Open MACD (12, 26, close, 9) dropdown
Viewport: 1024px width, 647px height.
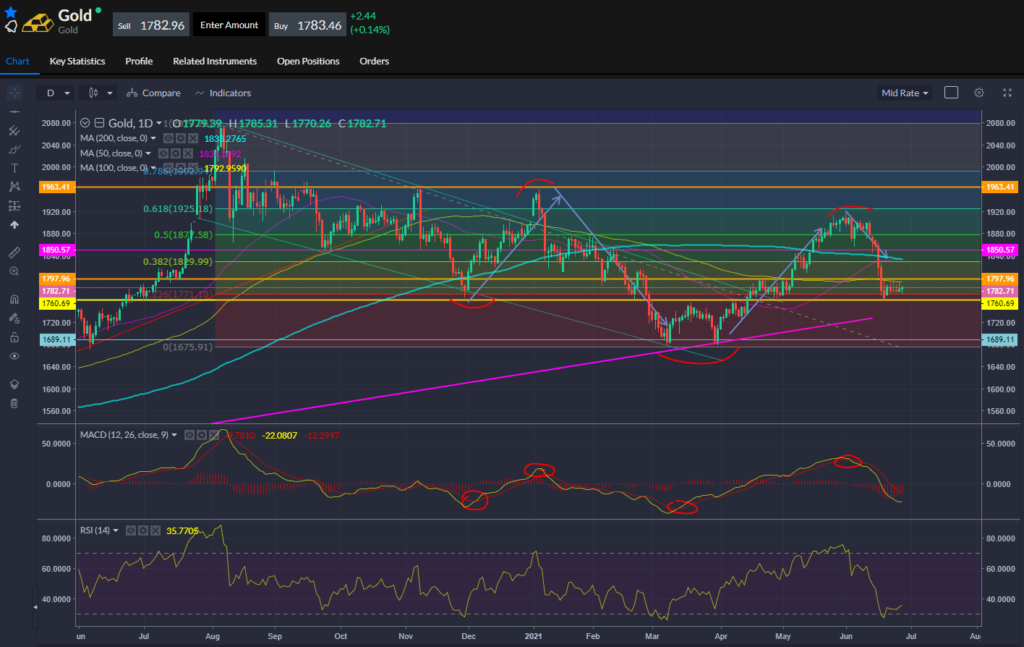coord(174,435)
